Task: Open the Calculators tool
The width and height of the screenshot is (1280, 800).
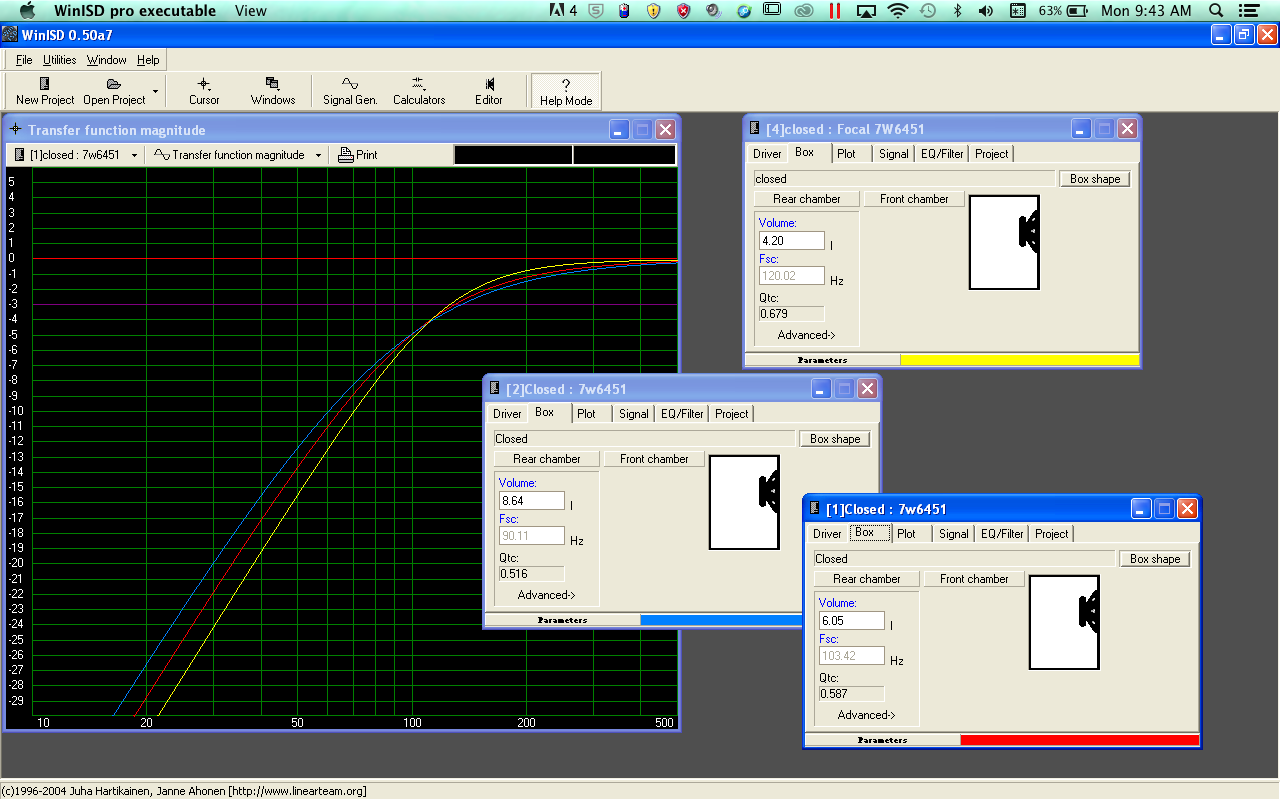Action: pos(419,91)
